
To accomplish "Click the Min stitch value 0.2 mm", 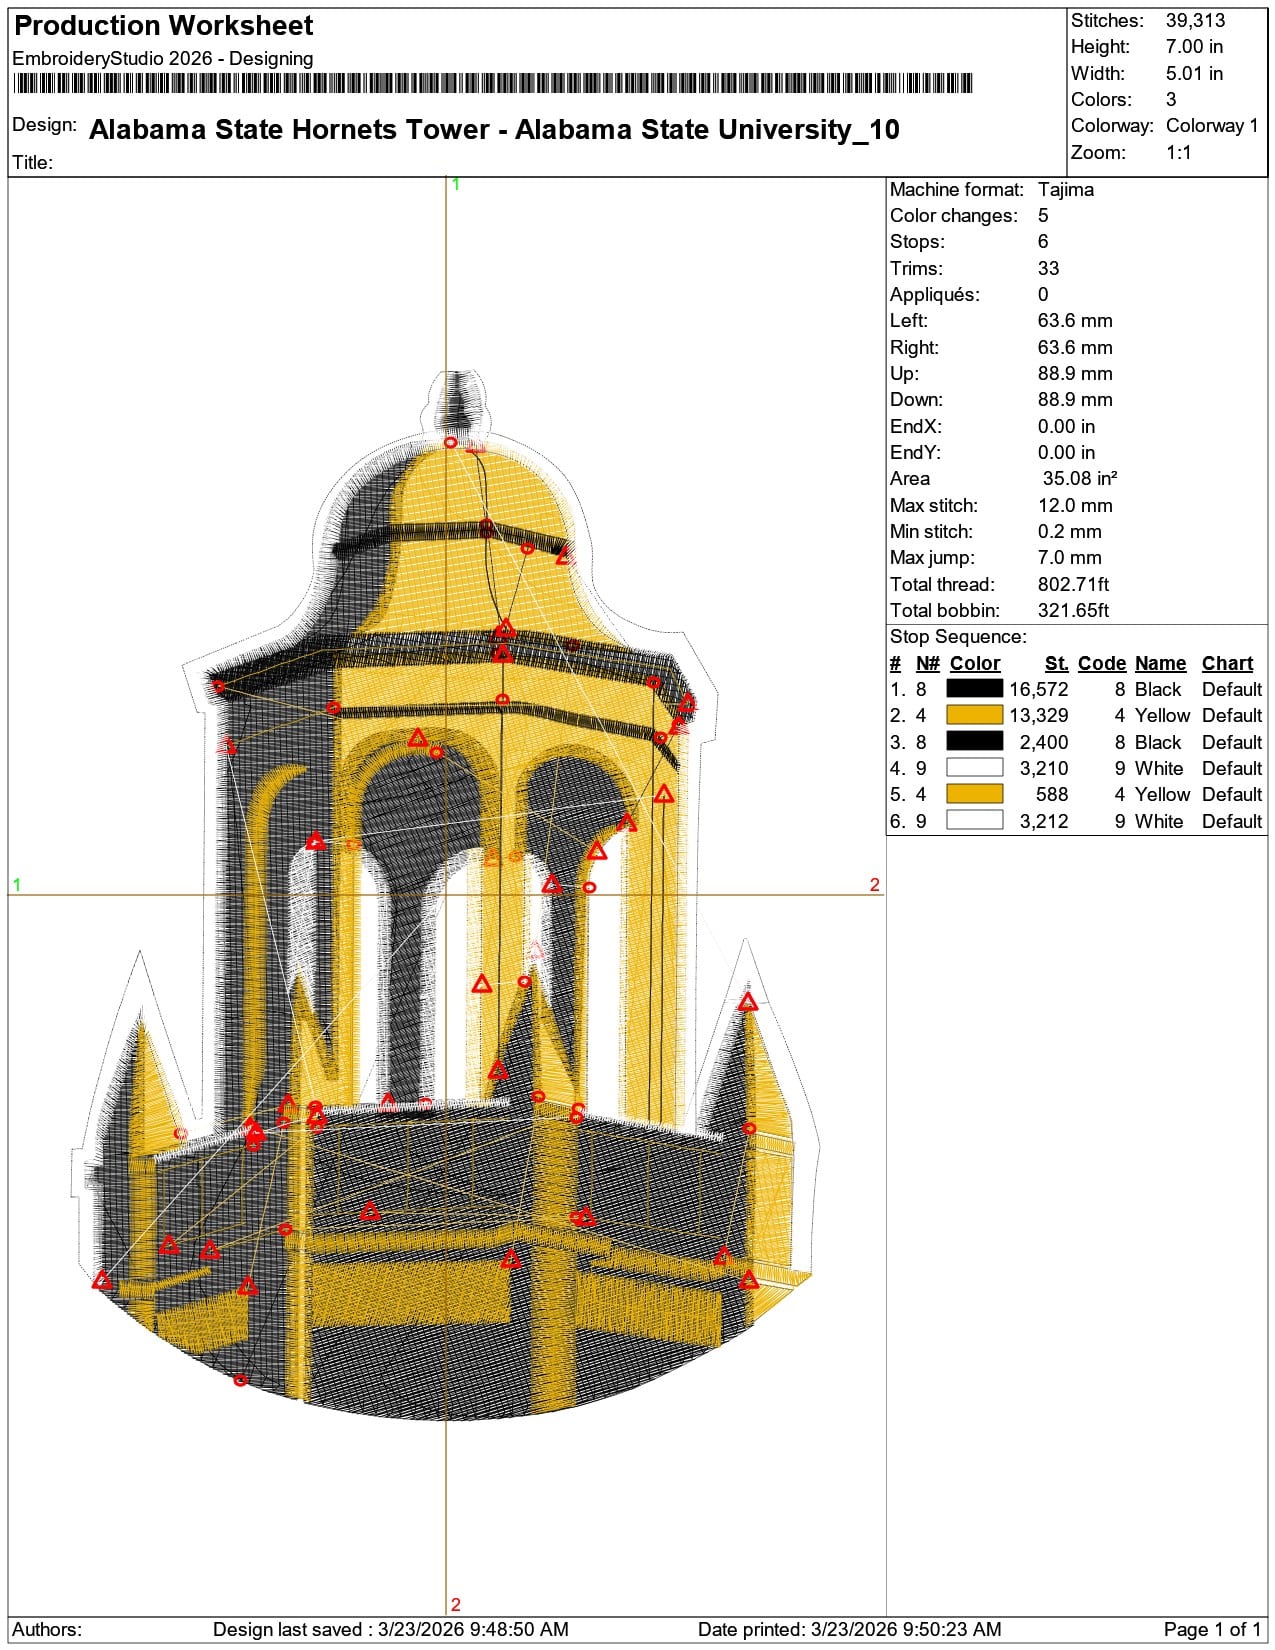I will pyautogui.click(x=1069, y=532).
